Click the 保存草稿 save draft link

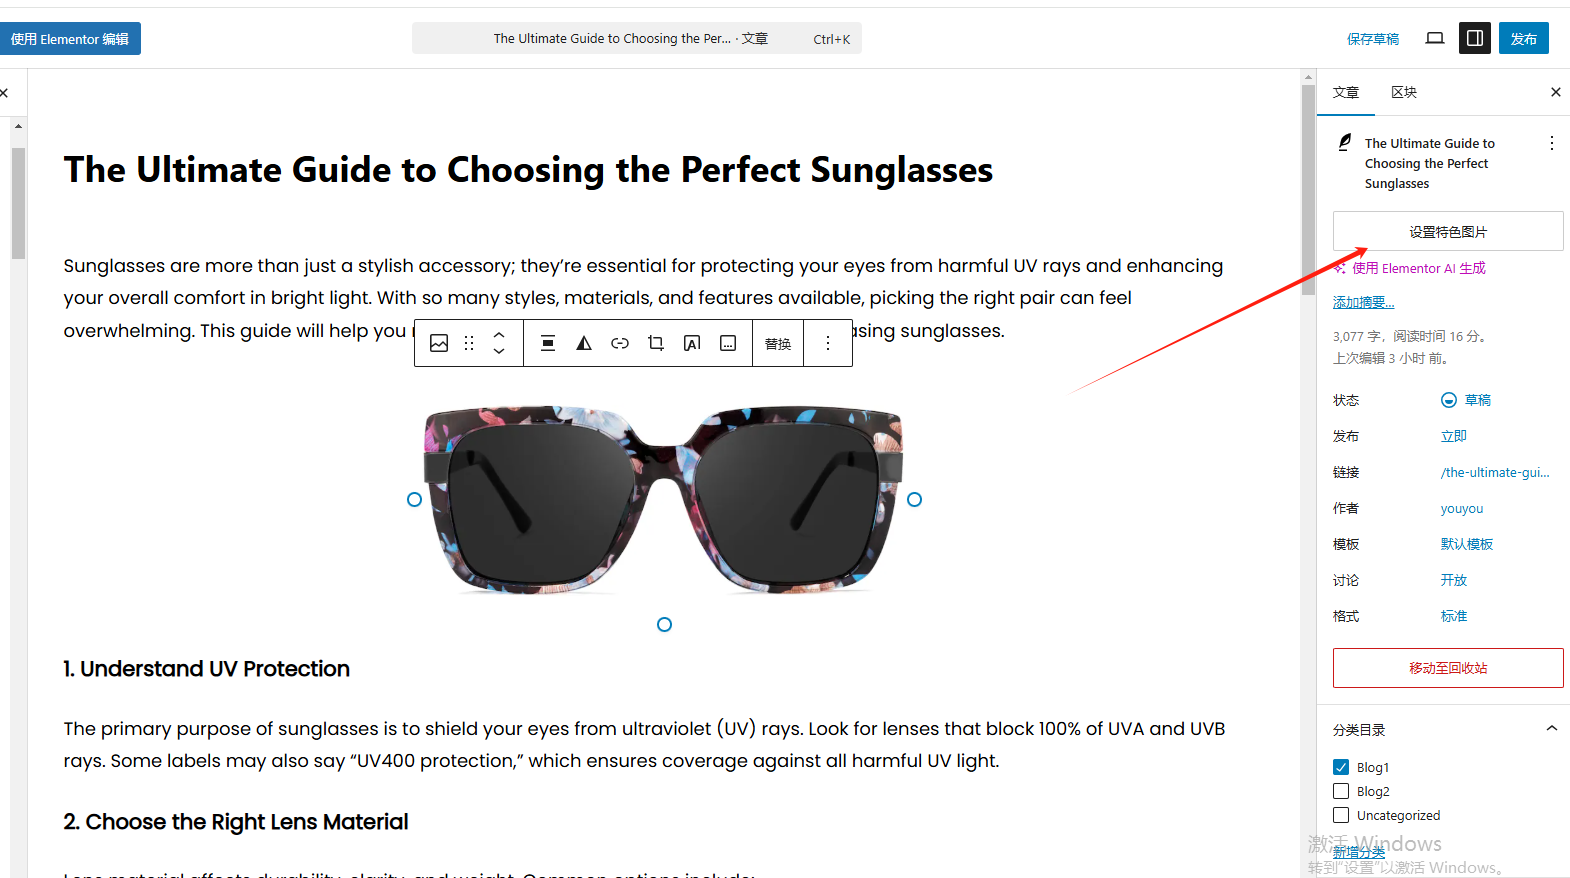point(1373,39)
